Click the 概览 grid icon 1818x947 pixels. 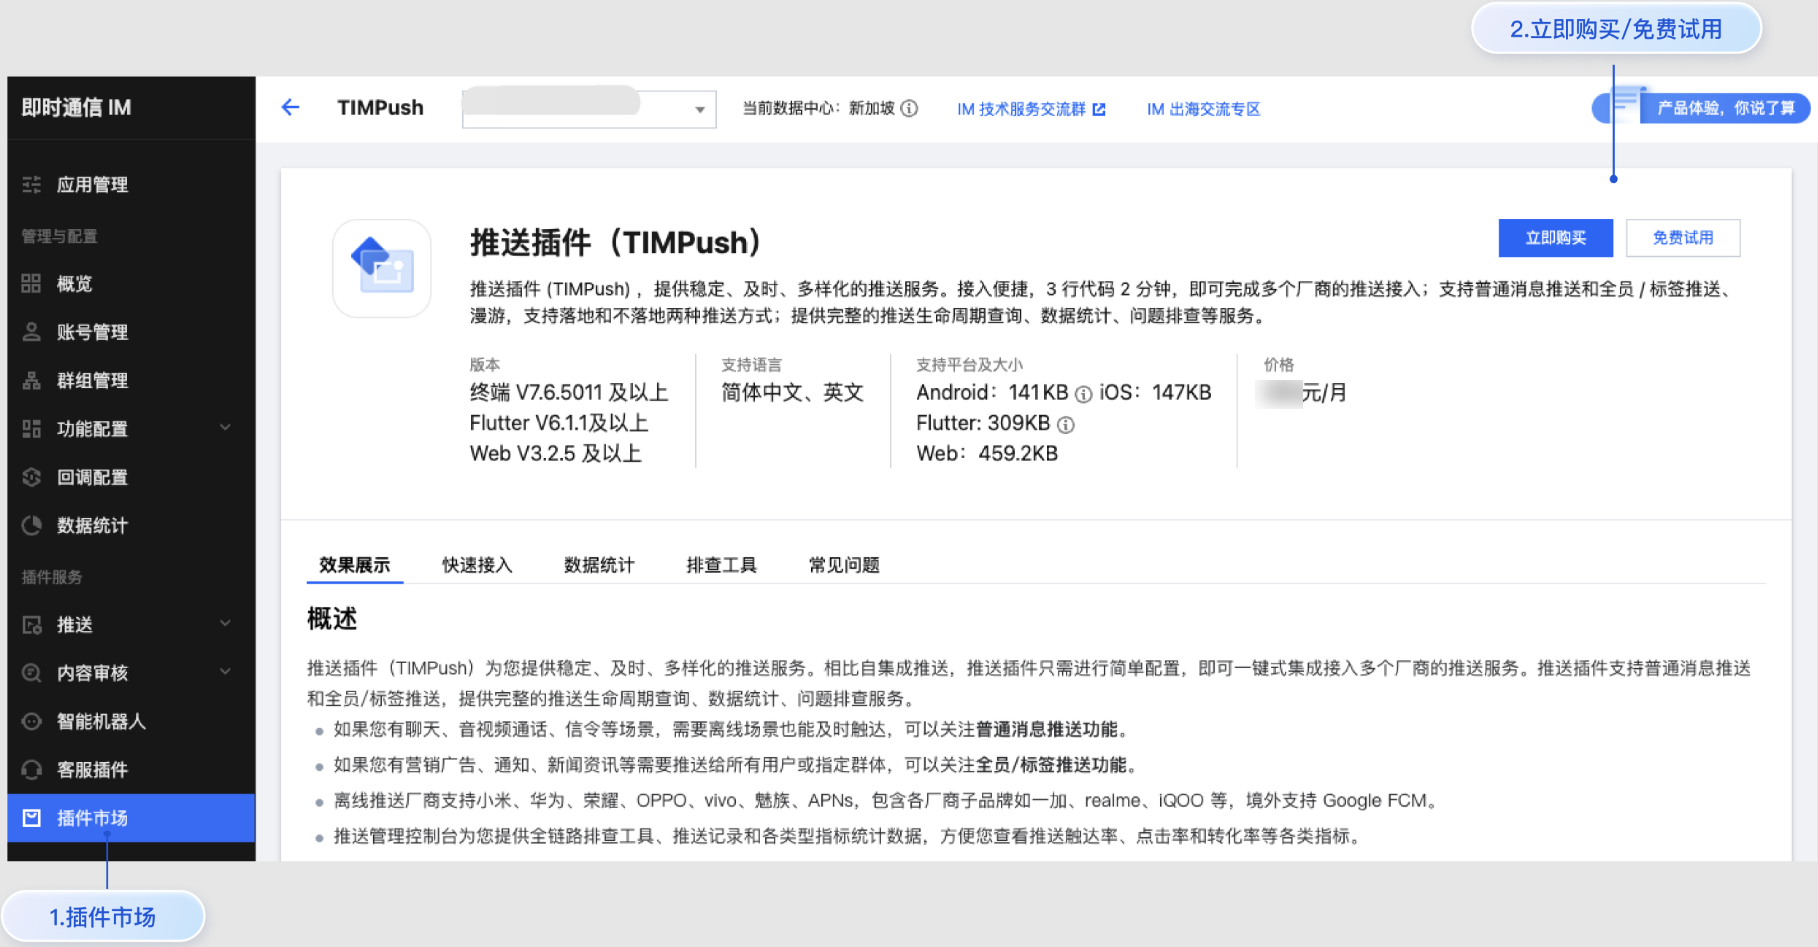[32, 283]
